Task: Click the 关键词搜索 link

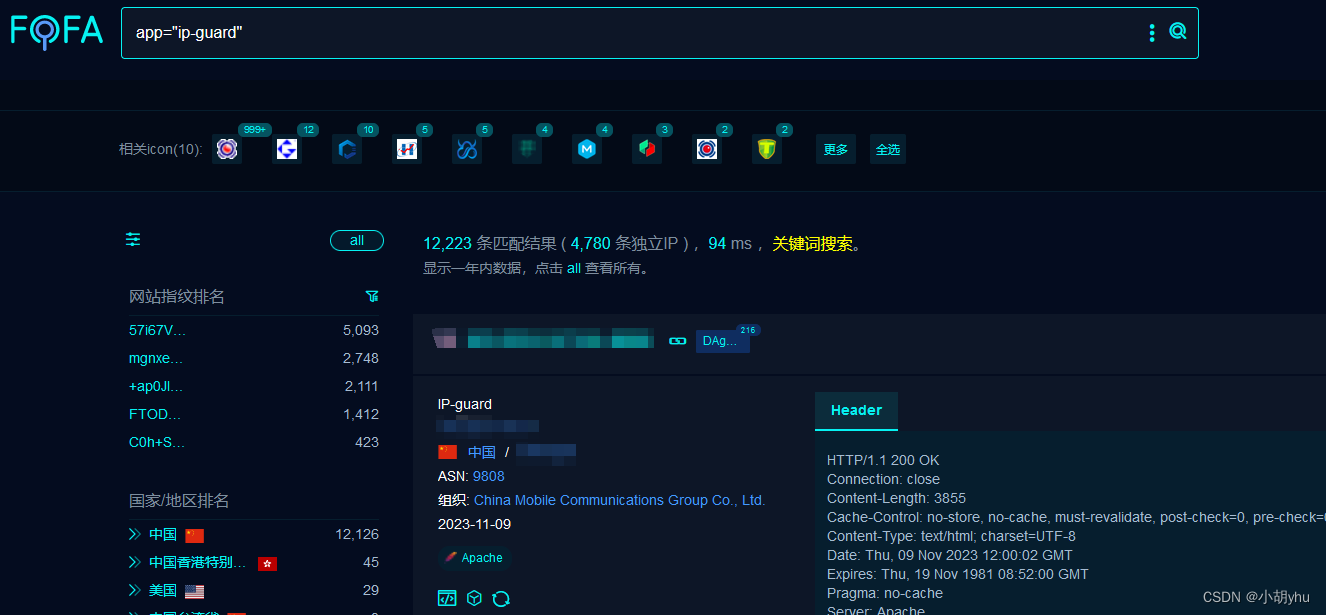Action: [812, 243]
